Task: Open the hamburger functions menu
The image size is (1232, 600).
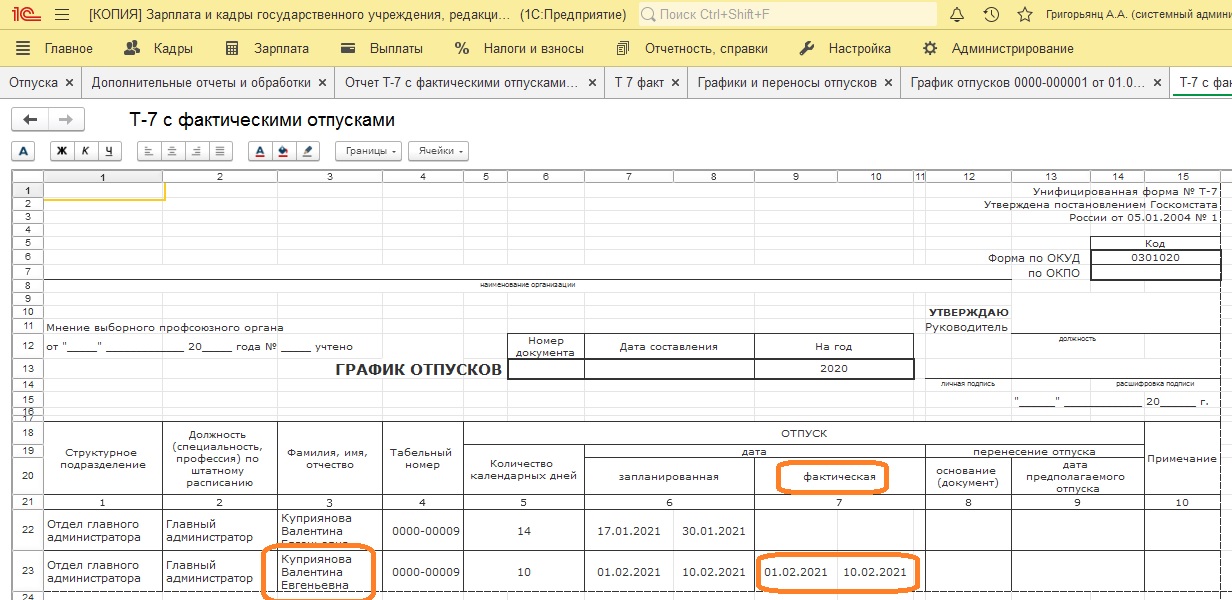Action: point(62,15)
